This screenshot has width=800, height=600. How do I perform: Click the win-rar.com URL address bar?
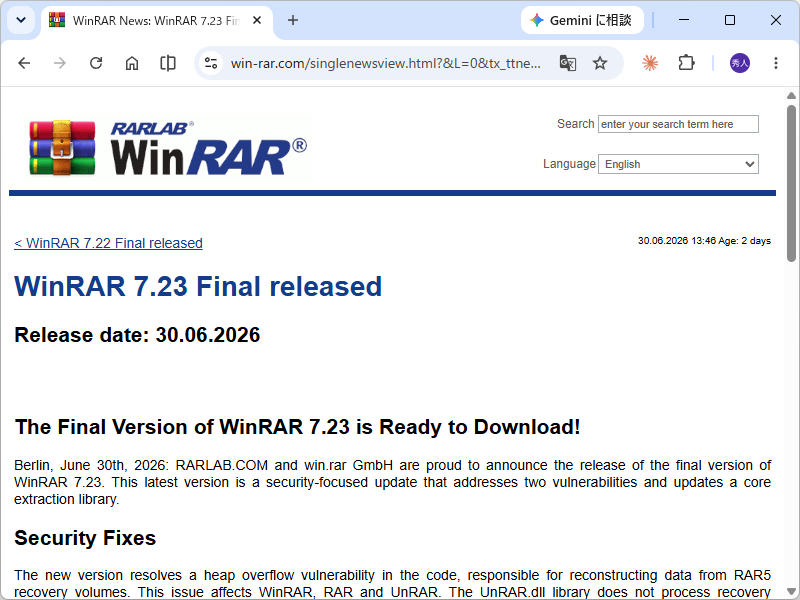(385, 63)
